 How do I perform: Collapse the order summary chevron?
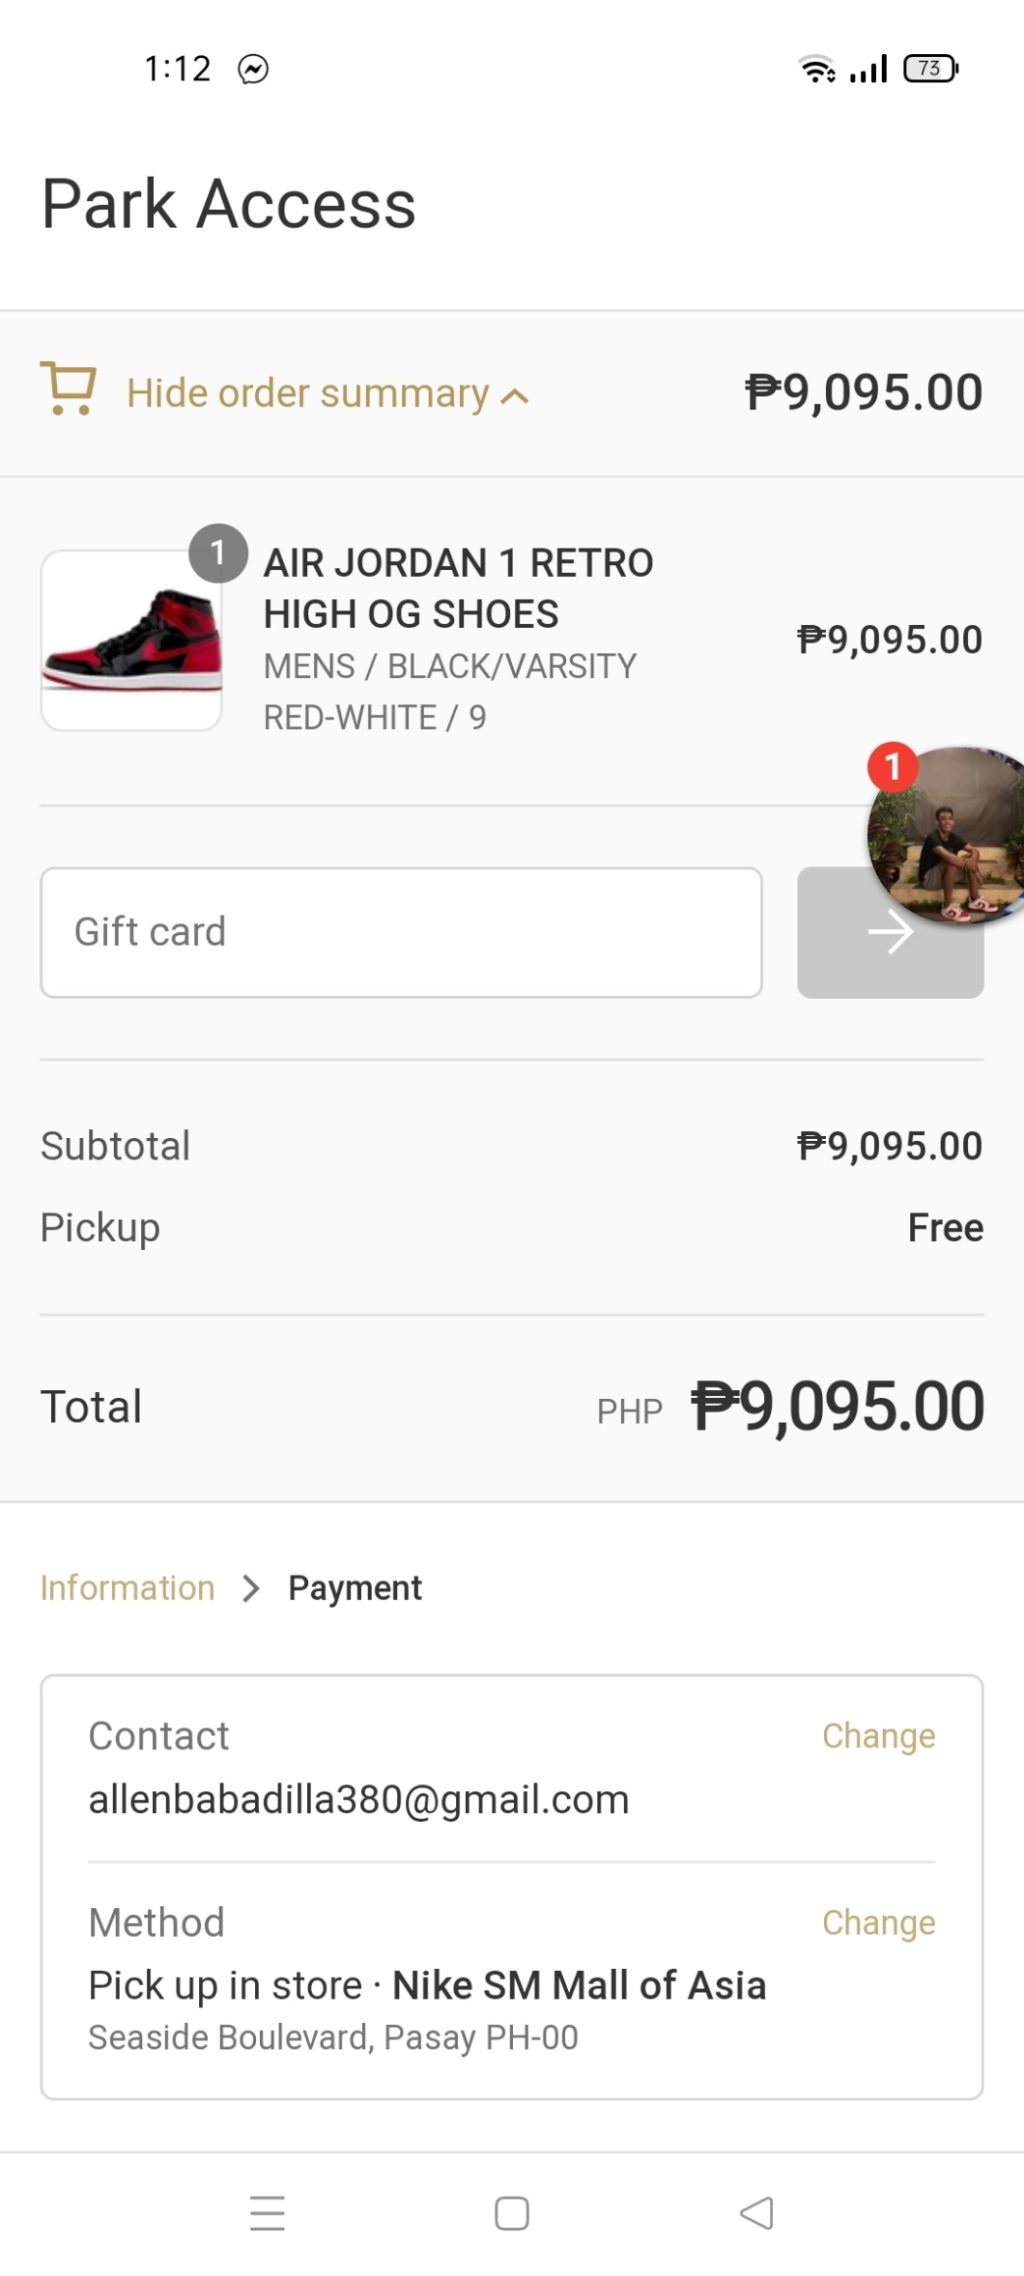(x=515, y=396)
